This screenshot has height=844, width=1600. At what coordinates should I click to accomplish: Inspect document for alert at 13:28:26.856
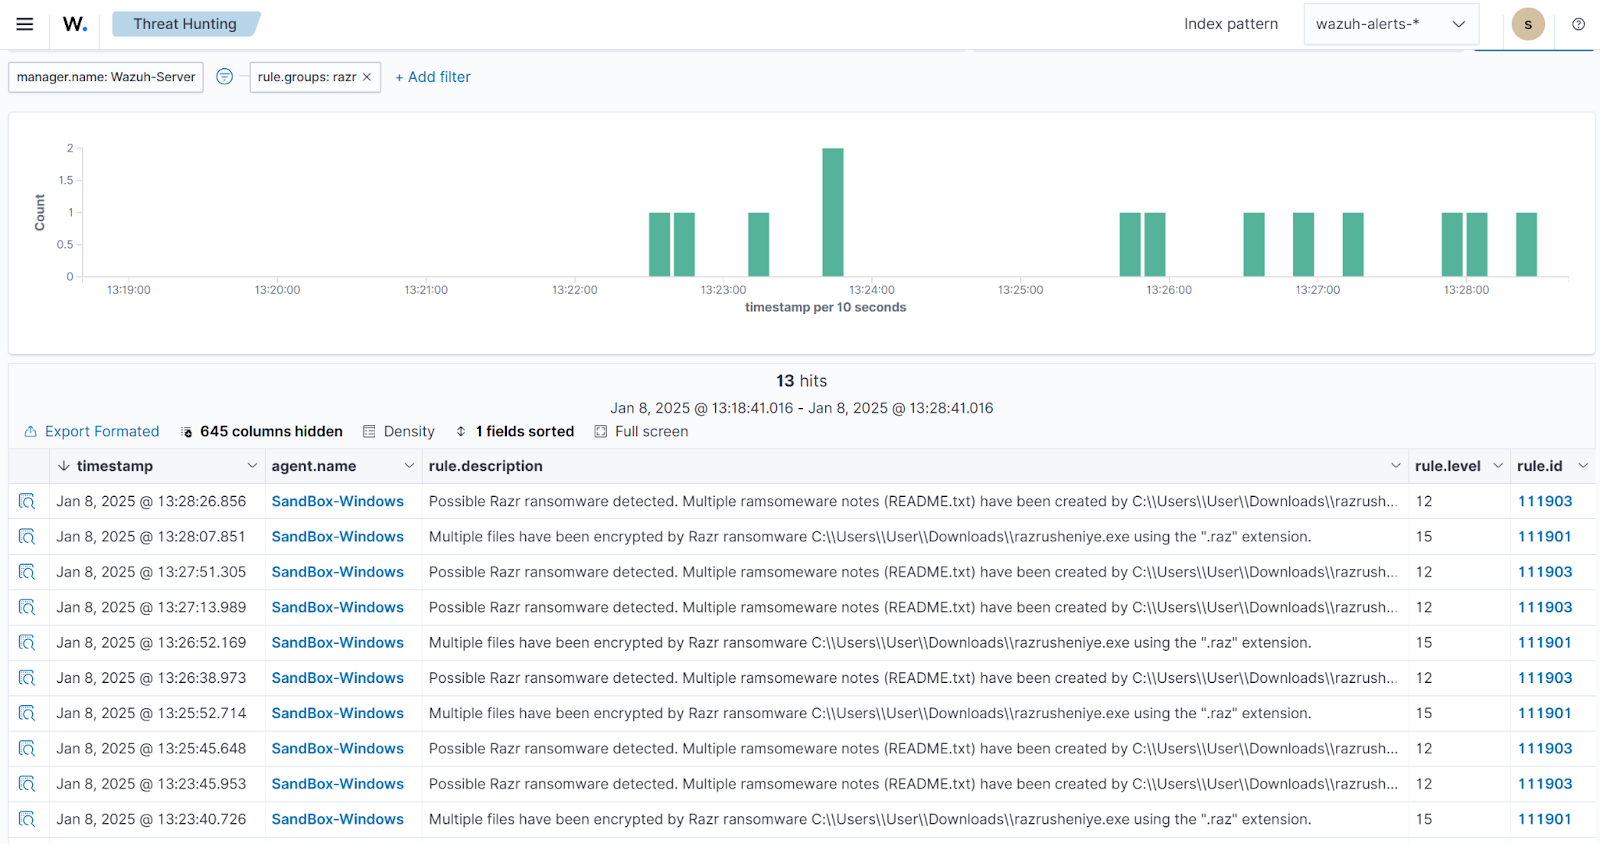click(27, 501)
